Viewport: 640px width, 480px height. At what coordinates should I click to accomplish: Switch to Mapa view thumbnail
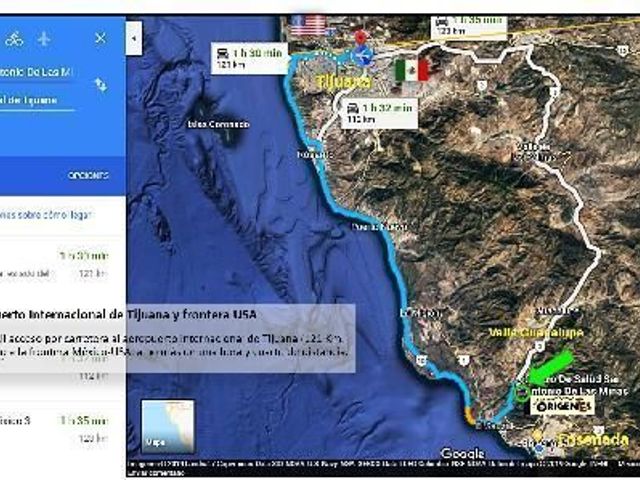[168, 427]
